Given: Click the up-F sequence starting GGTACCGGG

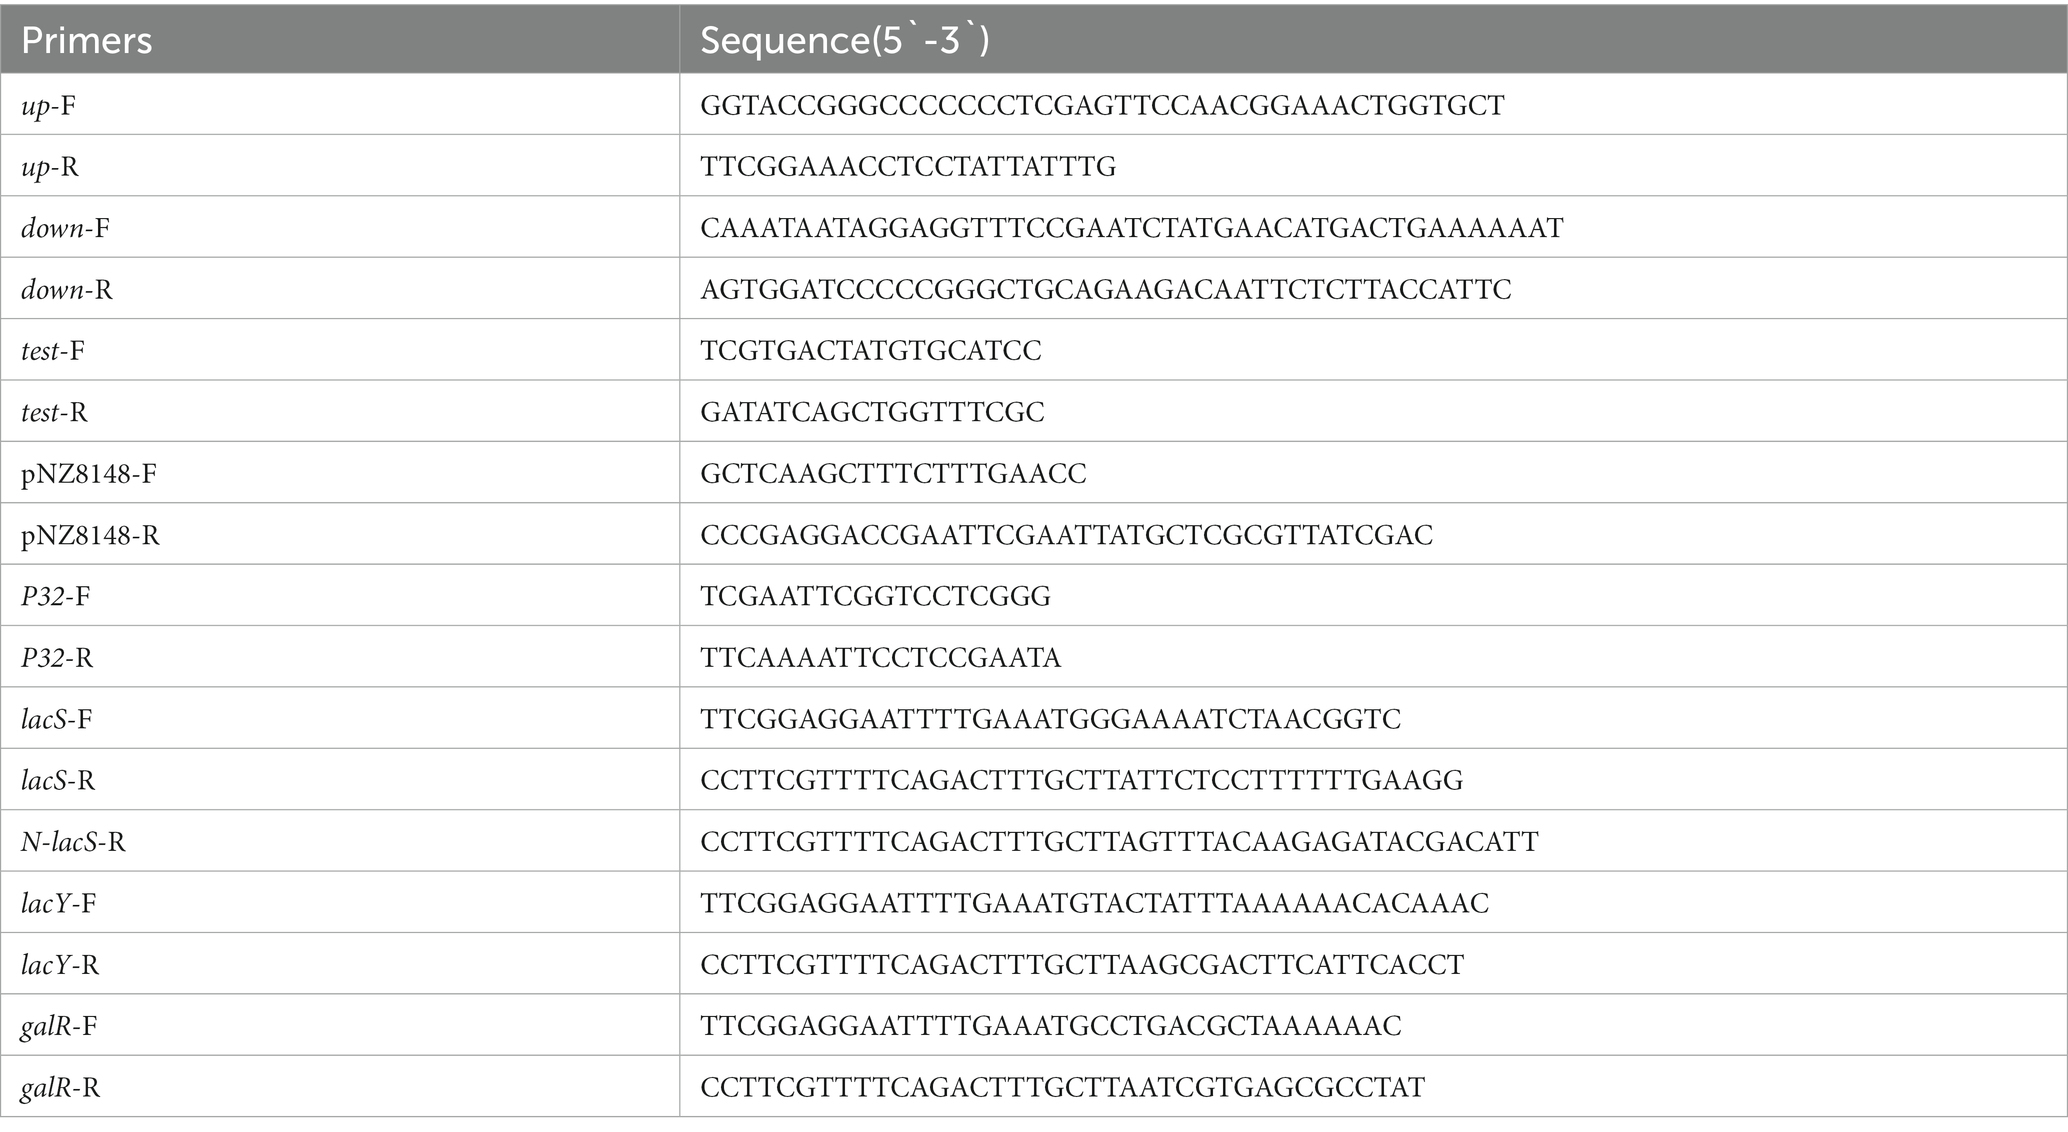Looking at the screenshot, I should (x=1102, y=105).
